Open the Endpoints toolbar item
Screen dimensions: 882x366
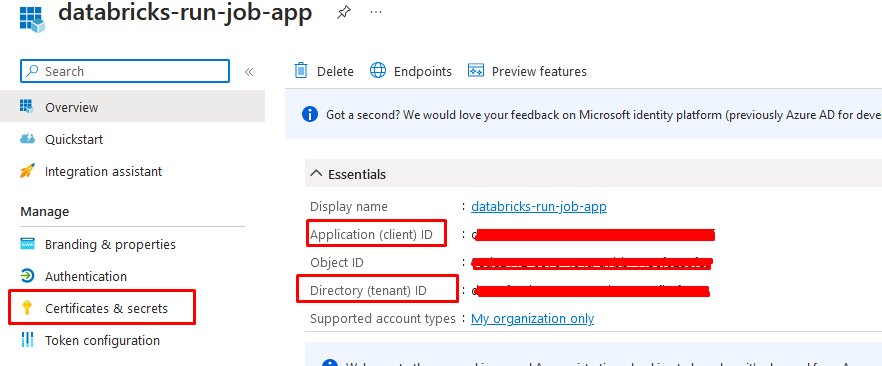tap(422, 72)
